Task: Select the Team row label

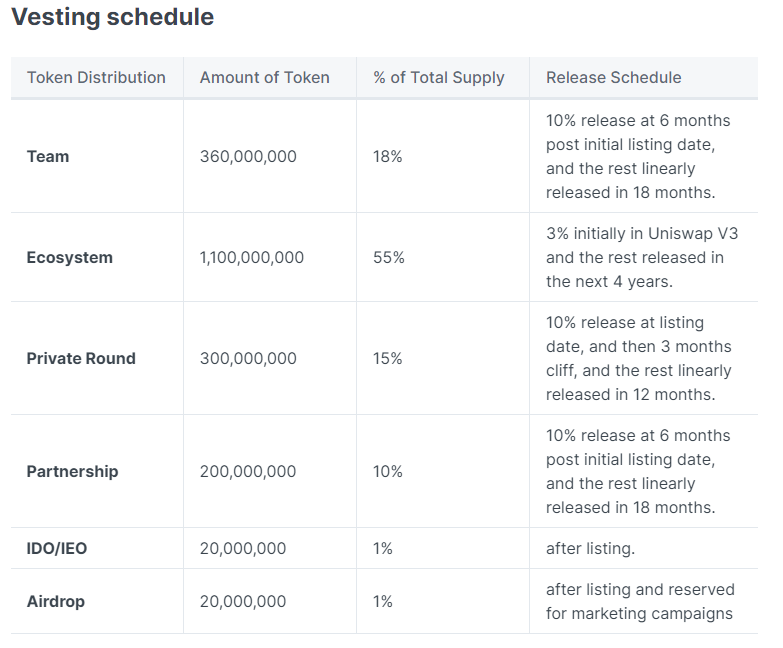Action: (x=48, y=156)
